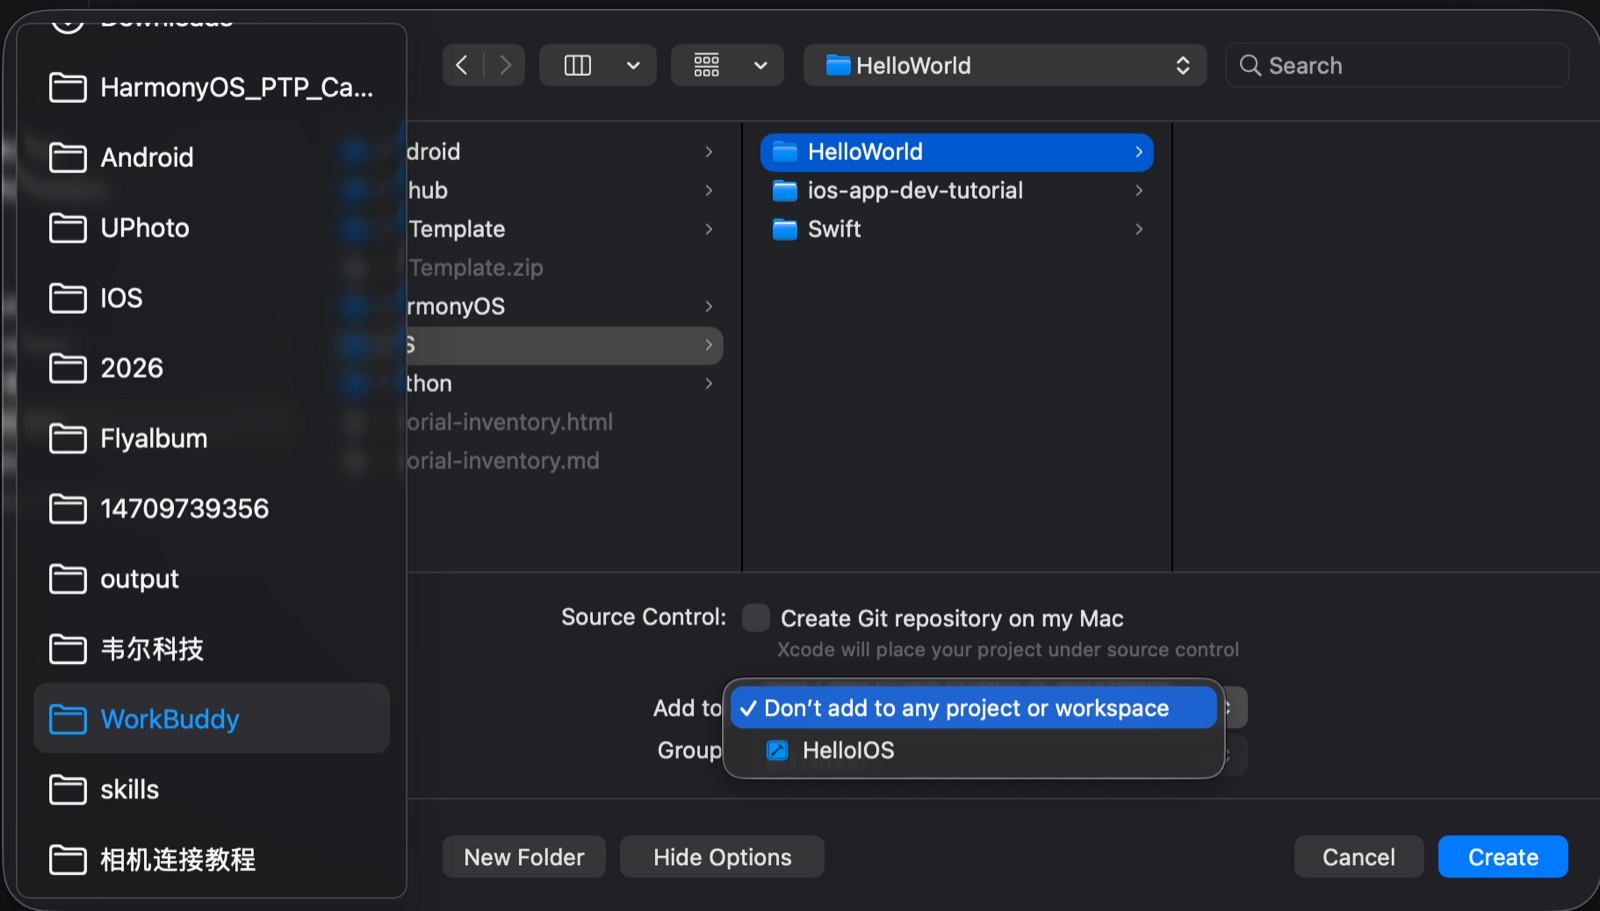Click the orial-inventory.md file row

click(564, 461)
